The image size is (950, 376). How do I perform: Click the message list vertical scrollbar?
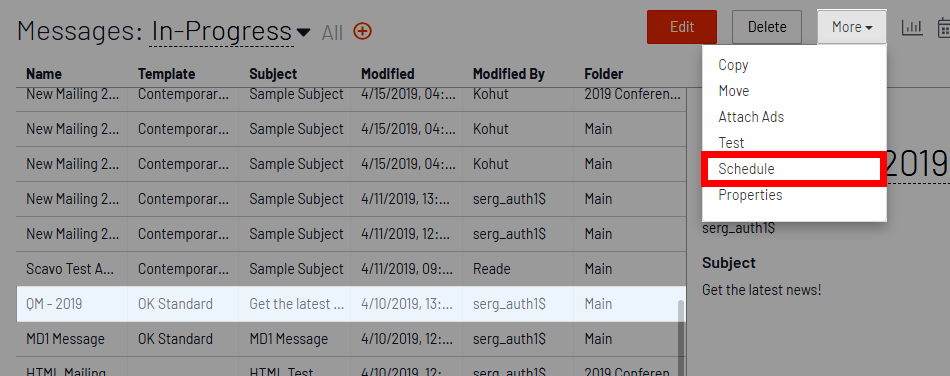coord(681,336)
